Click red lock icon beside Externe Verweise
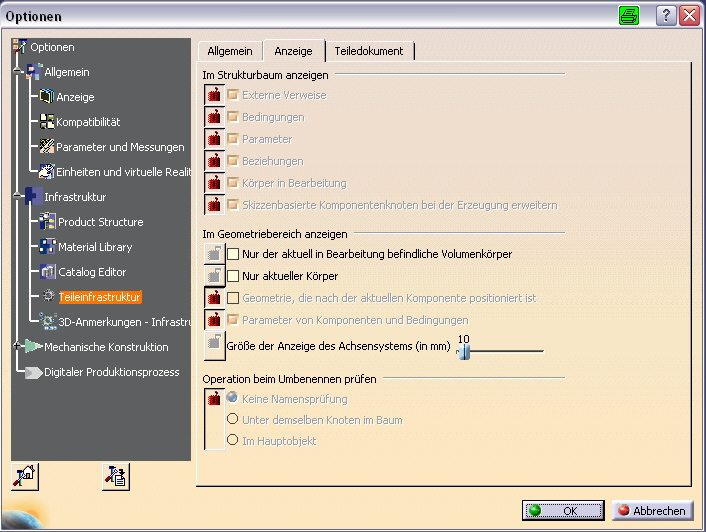The width and height of the screenshot is (706, 532). pyautogui.click(x=214, y=95)
